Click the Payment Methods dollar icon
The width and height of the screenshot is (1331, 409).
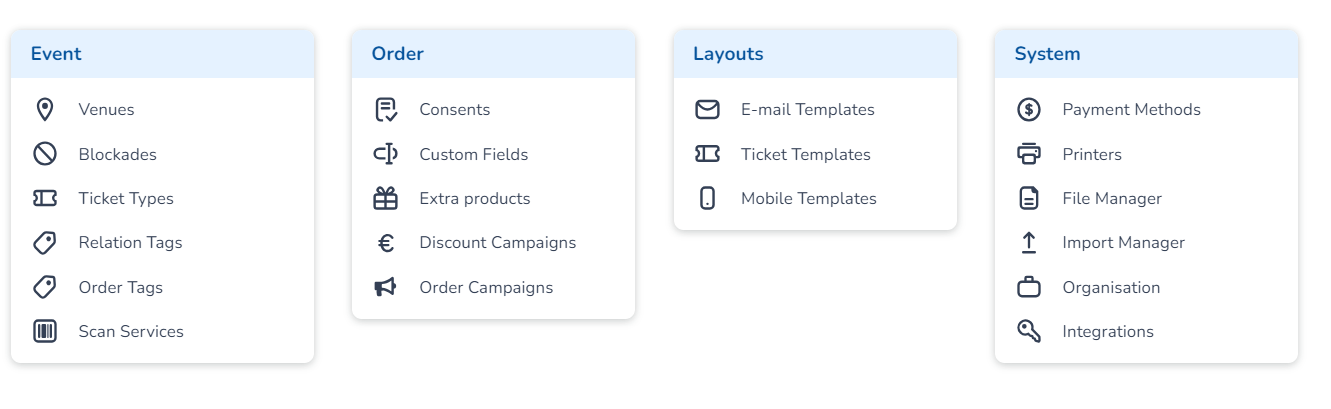coord(1028,110)
